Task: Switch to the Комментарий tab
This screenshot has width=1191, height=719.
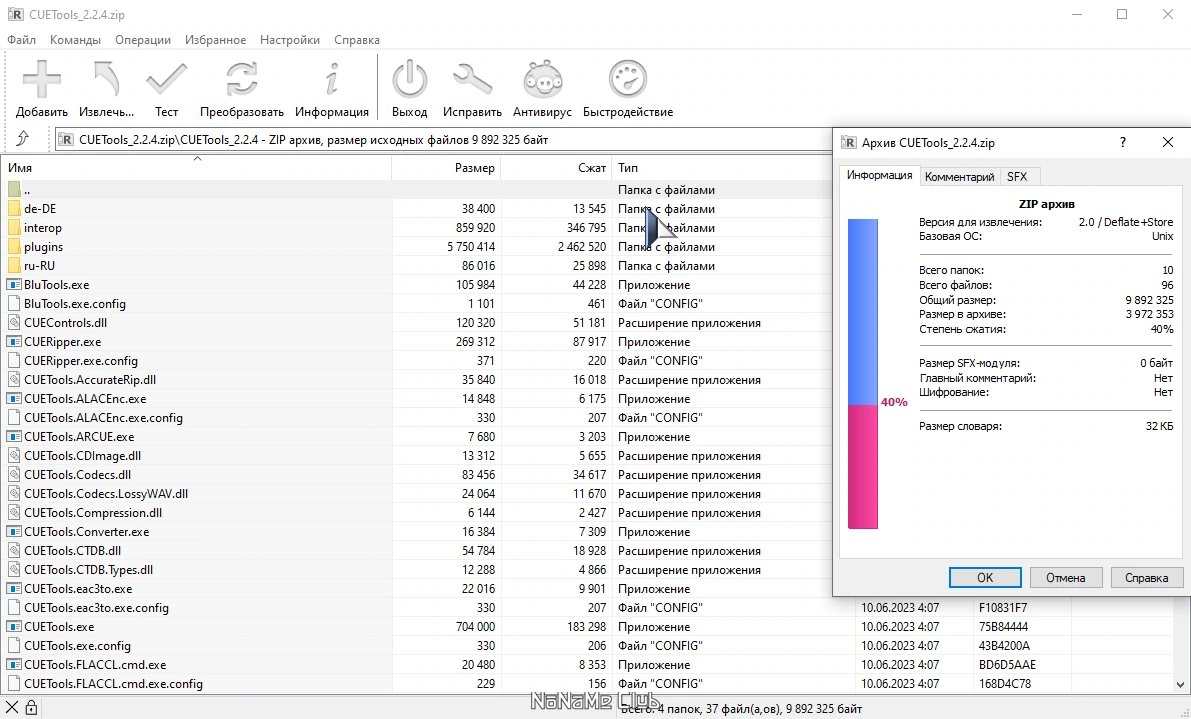Action: (959, 177)
